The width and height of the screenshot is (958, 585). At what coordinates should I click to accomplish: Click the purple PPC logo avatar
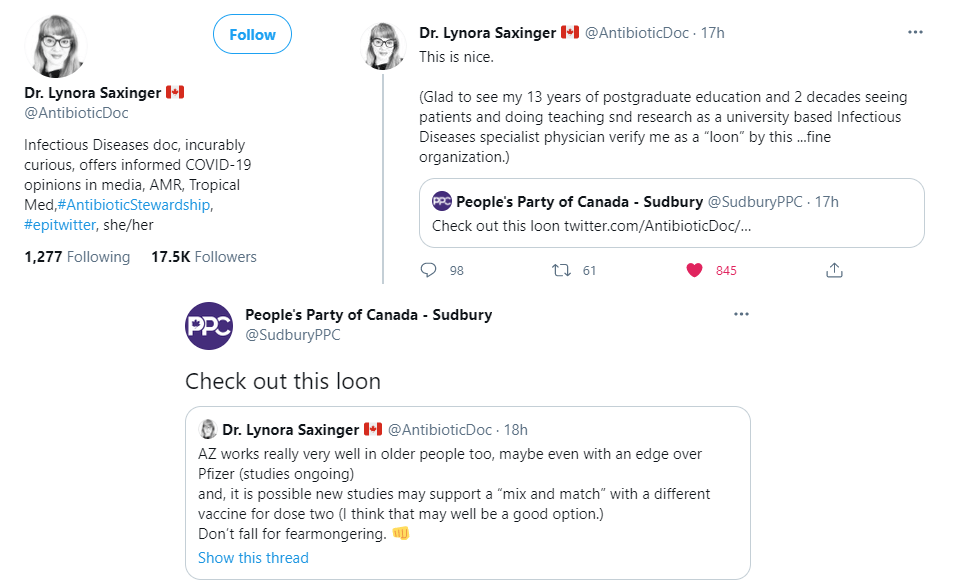pyautogui.click(x=209, y=326)
